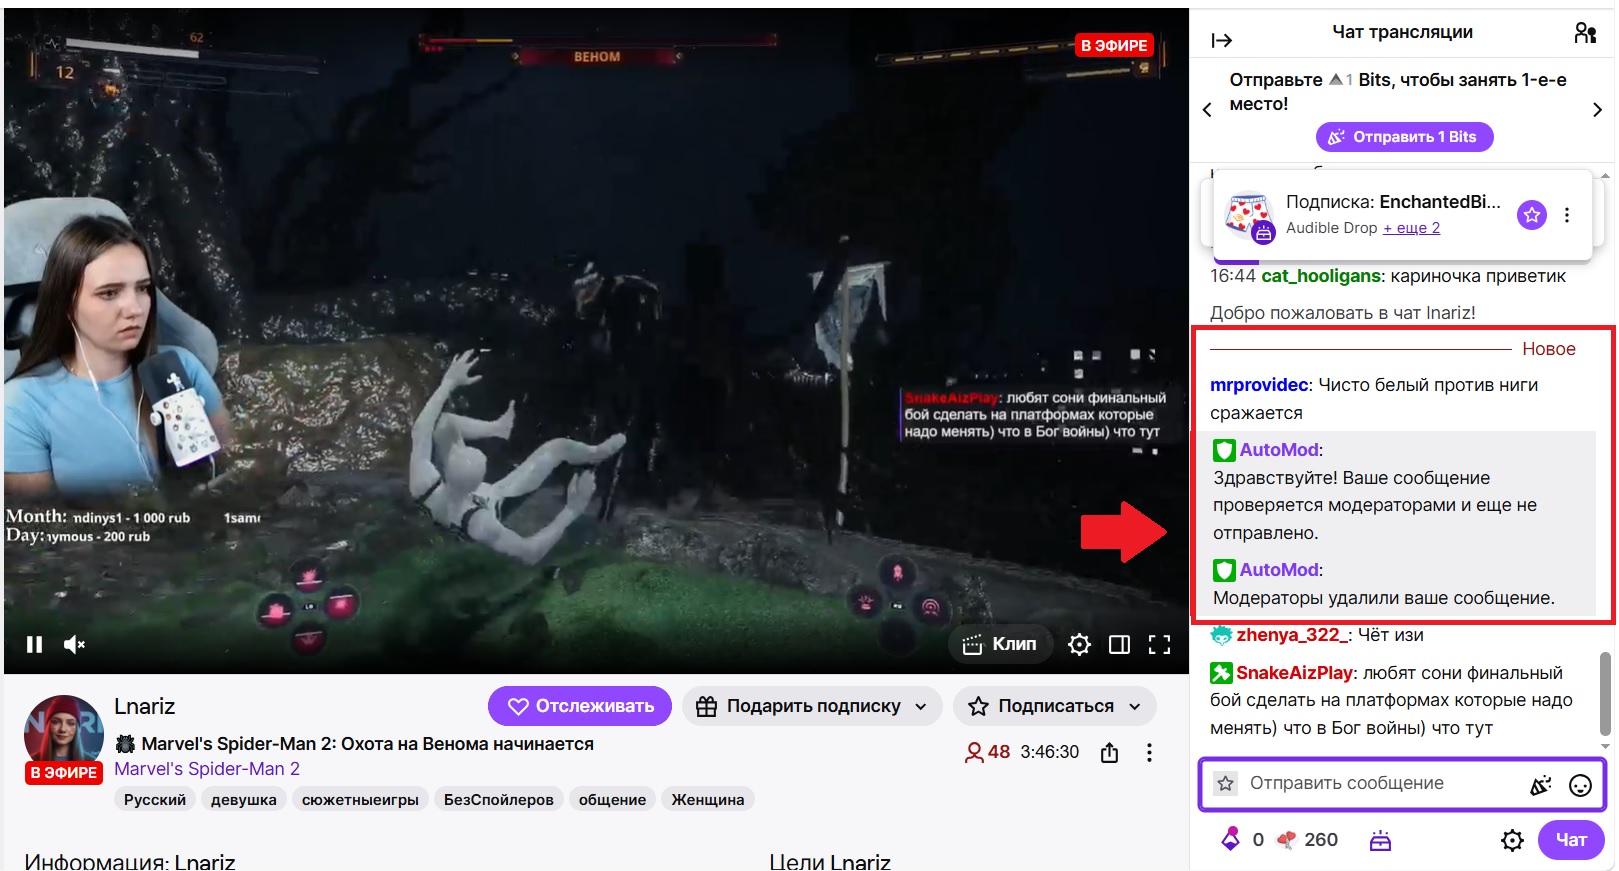This screenshot has width=1619, height=871.
Task: Create a clip with the Клип button
Action: tap(999, 644)
